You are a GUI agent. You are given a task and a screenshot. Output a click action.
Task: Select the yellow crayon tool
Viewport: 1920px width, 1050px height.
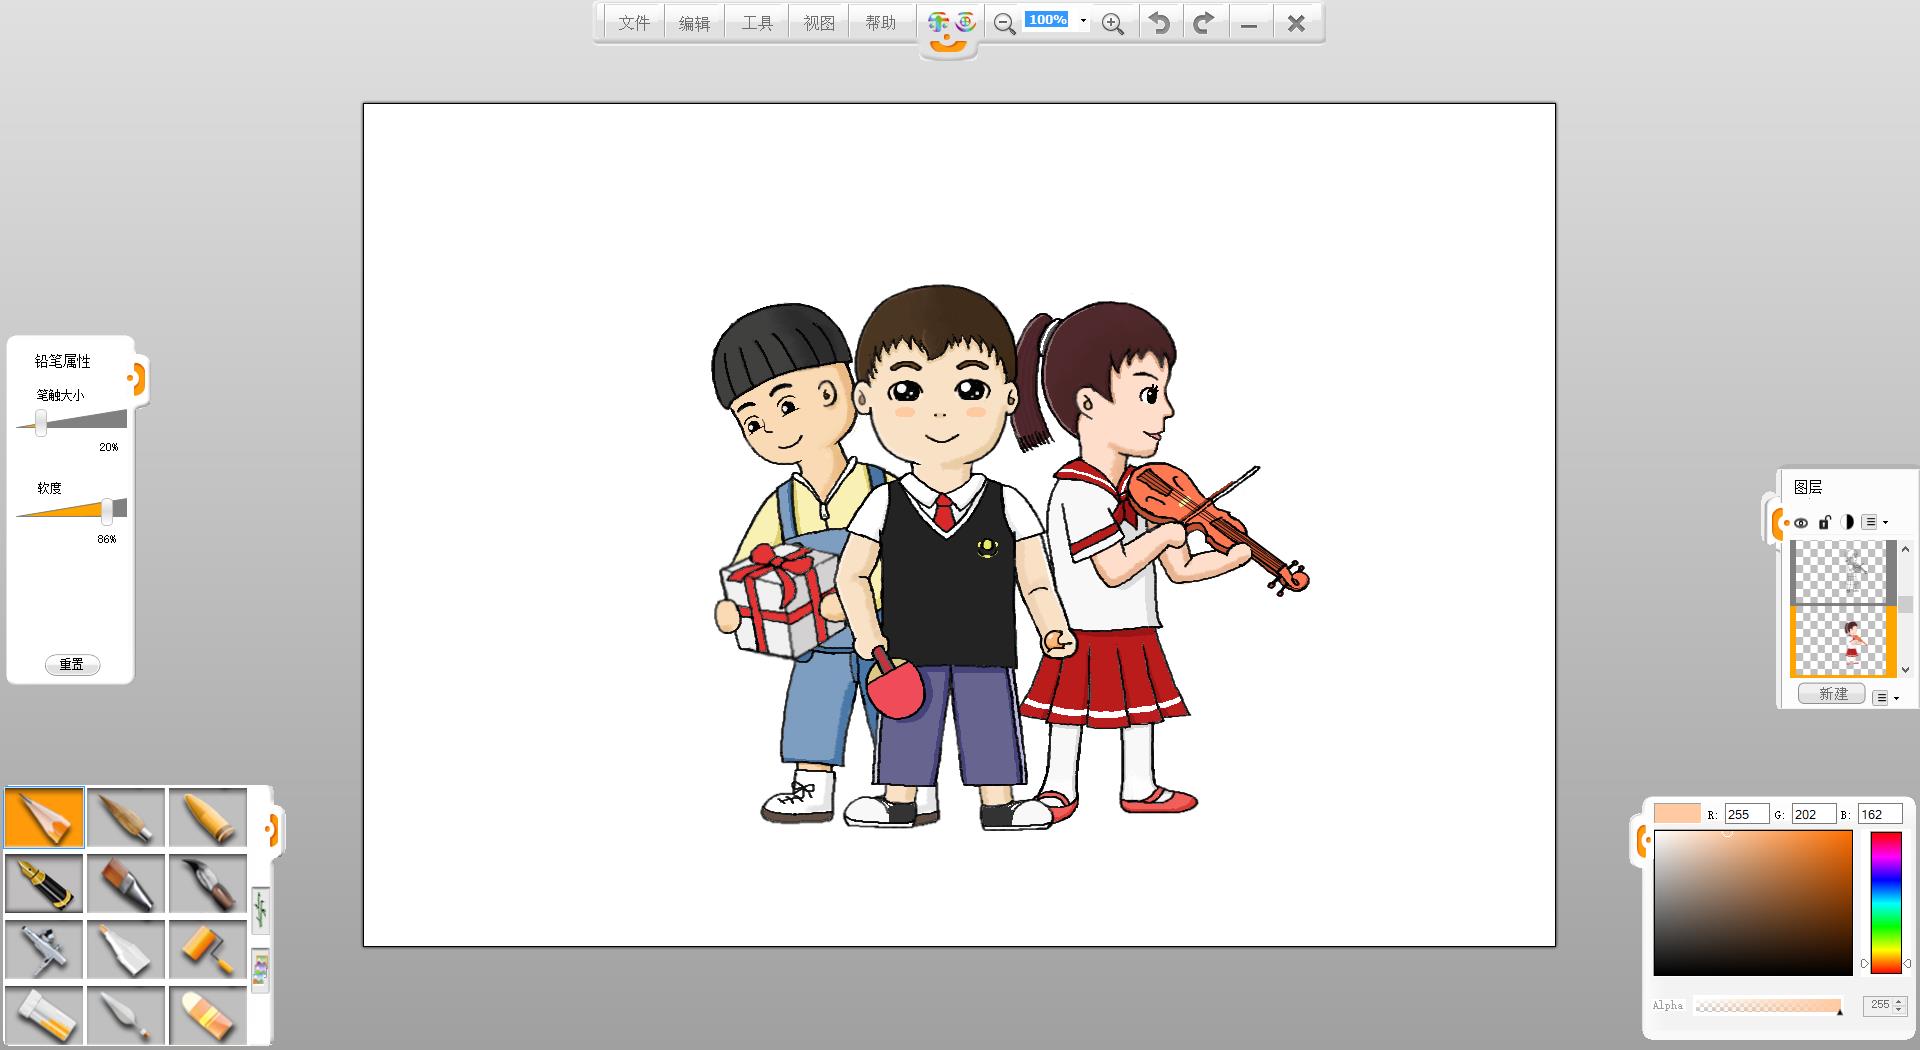(x=208, y=818)
